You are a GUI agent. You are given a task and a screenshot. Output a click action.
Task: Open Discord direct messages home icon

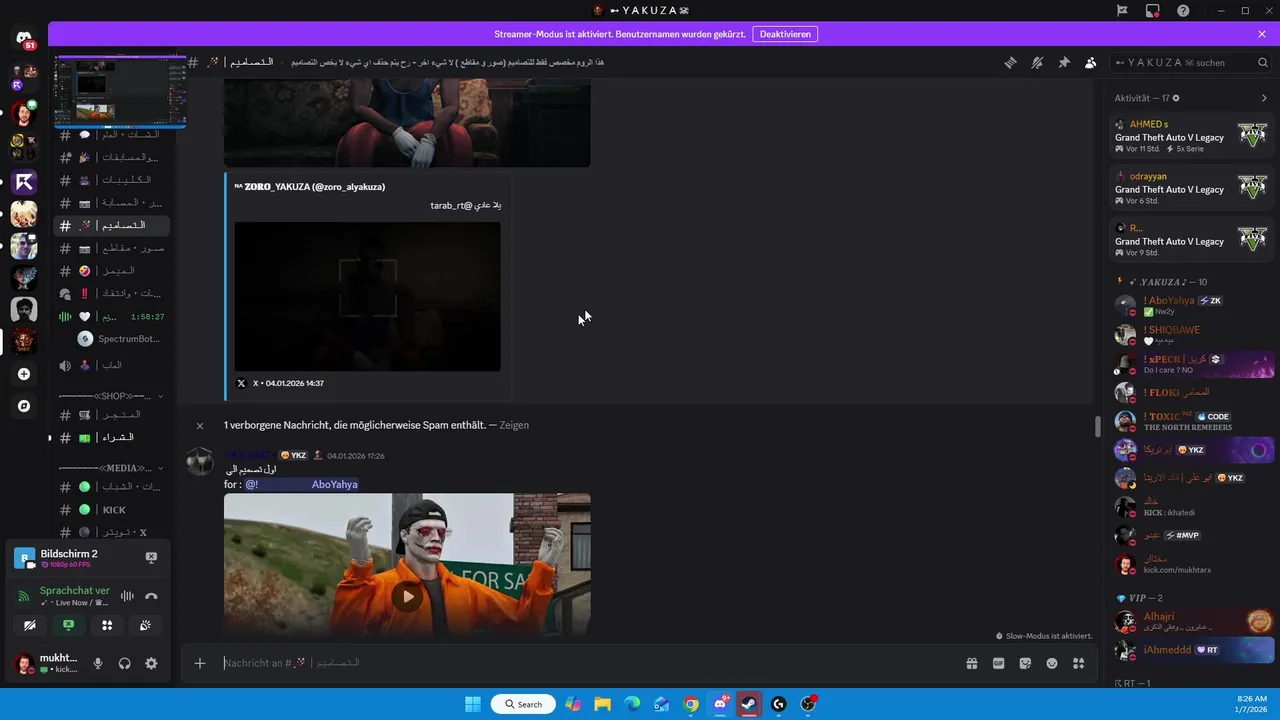(x=24, y=39)
